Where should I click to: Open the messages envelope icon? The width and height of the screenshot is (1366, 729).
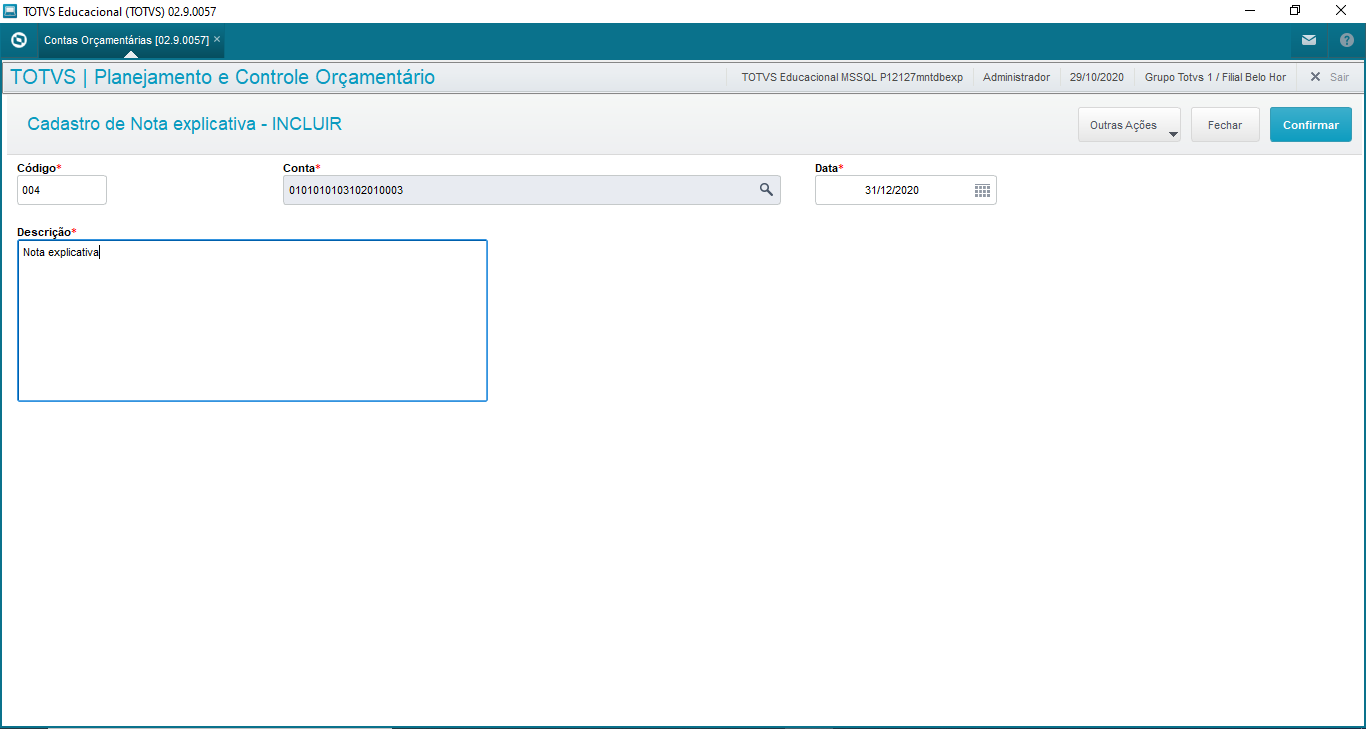click(1309, 41)
